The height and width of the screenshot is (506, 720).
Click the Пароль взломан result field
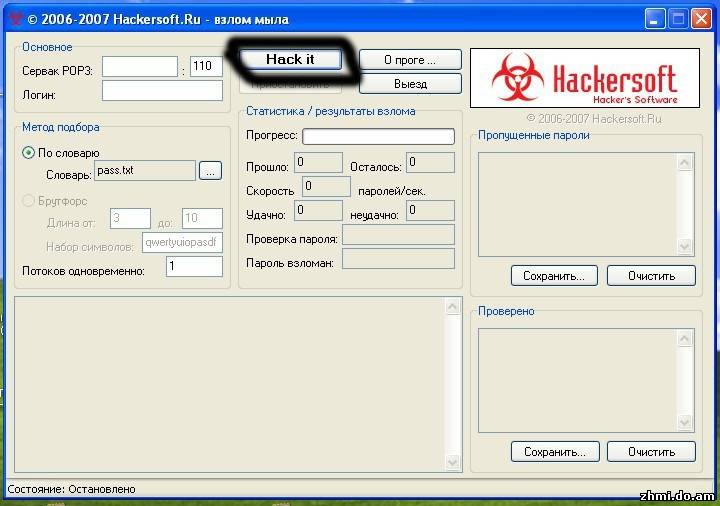tap(399, 259)
